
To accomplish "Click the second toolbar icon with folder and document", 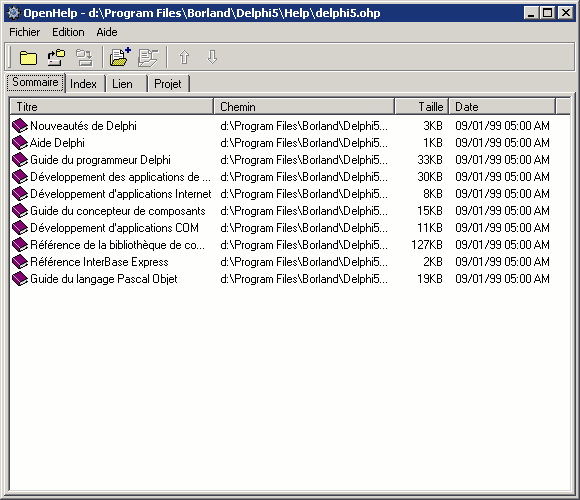I will (x=56, y=58).
